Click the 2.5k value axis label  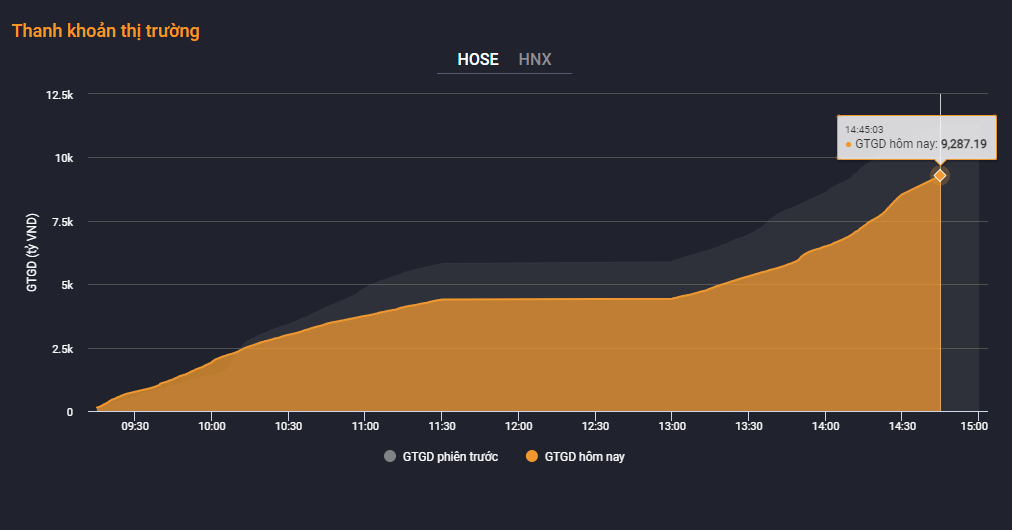pyautogui.click(x=61, y=349)
